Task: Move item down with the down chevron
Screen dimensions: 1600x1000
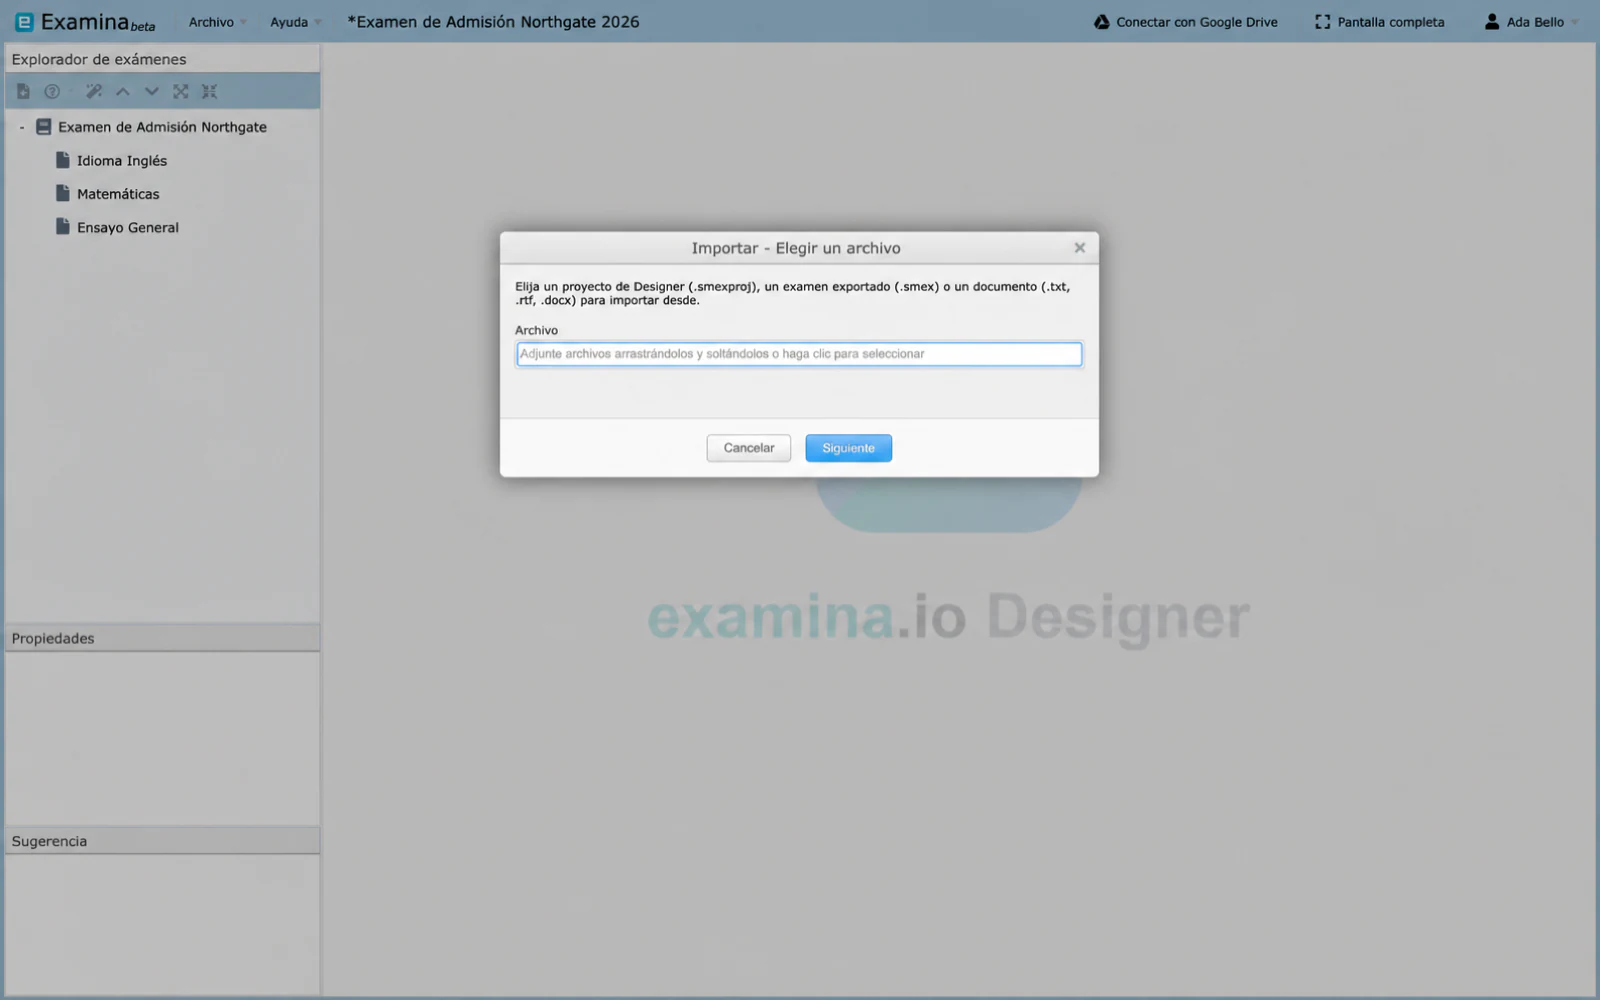Action: coord(152,91)
